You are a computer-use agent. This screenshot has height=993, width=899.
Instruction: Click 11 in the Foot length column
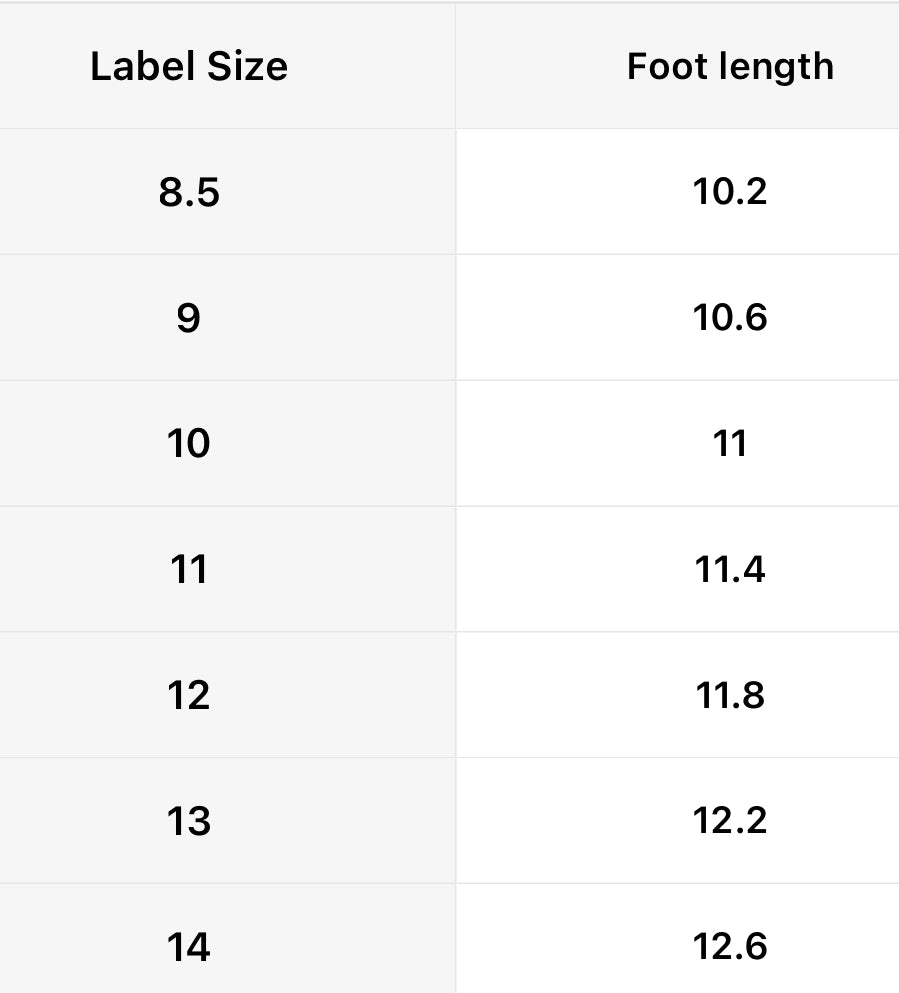[730, 443]
